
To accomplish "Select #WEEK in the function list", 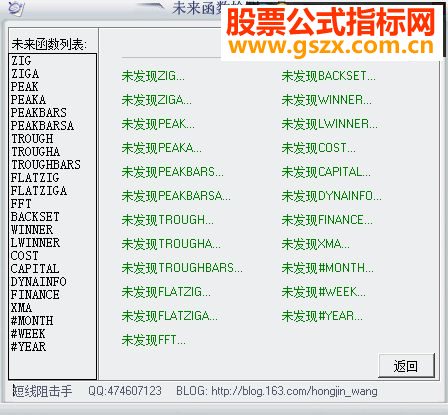I will pos(28,334).
